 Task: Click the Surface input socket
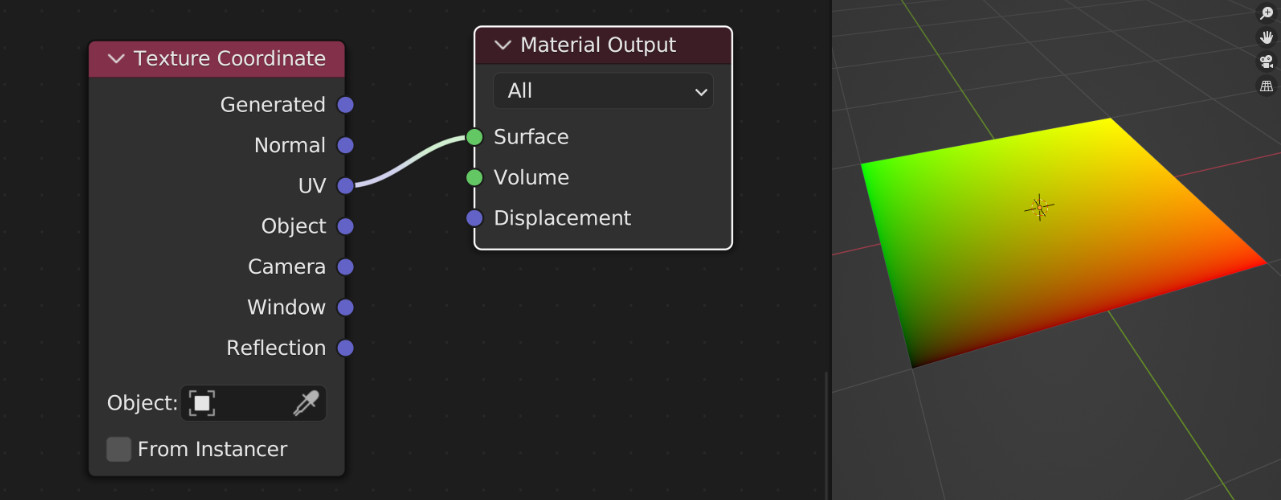474,137
